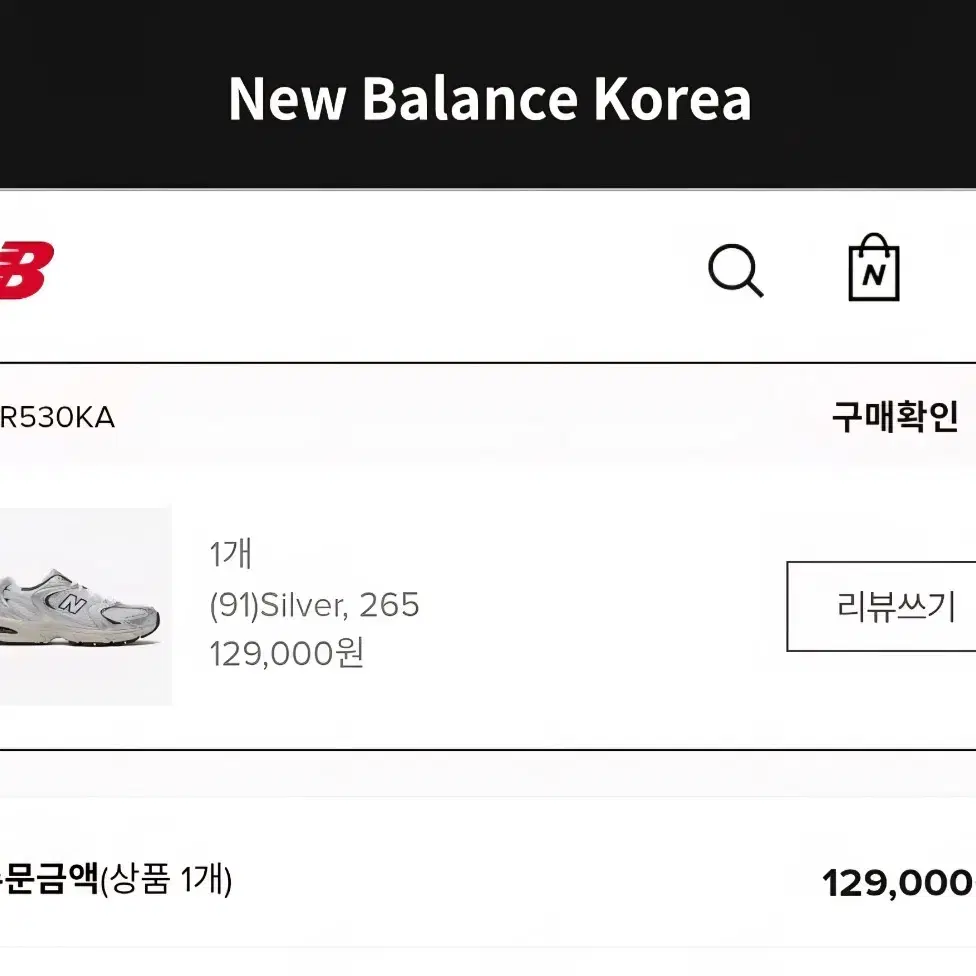Click the 1개 quantity text
The width and height of the screenshot is (976, 976).
[x=231, y=554]
